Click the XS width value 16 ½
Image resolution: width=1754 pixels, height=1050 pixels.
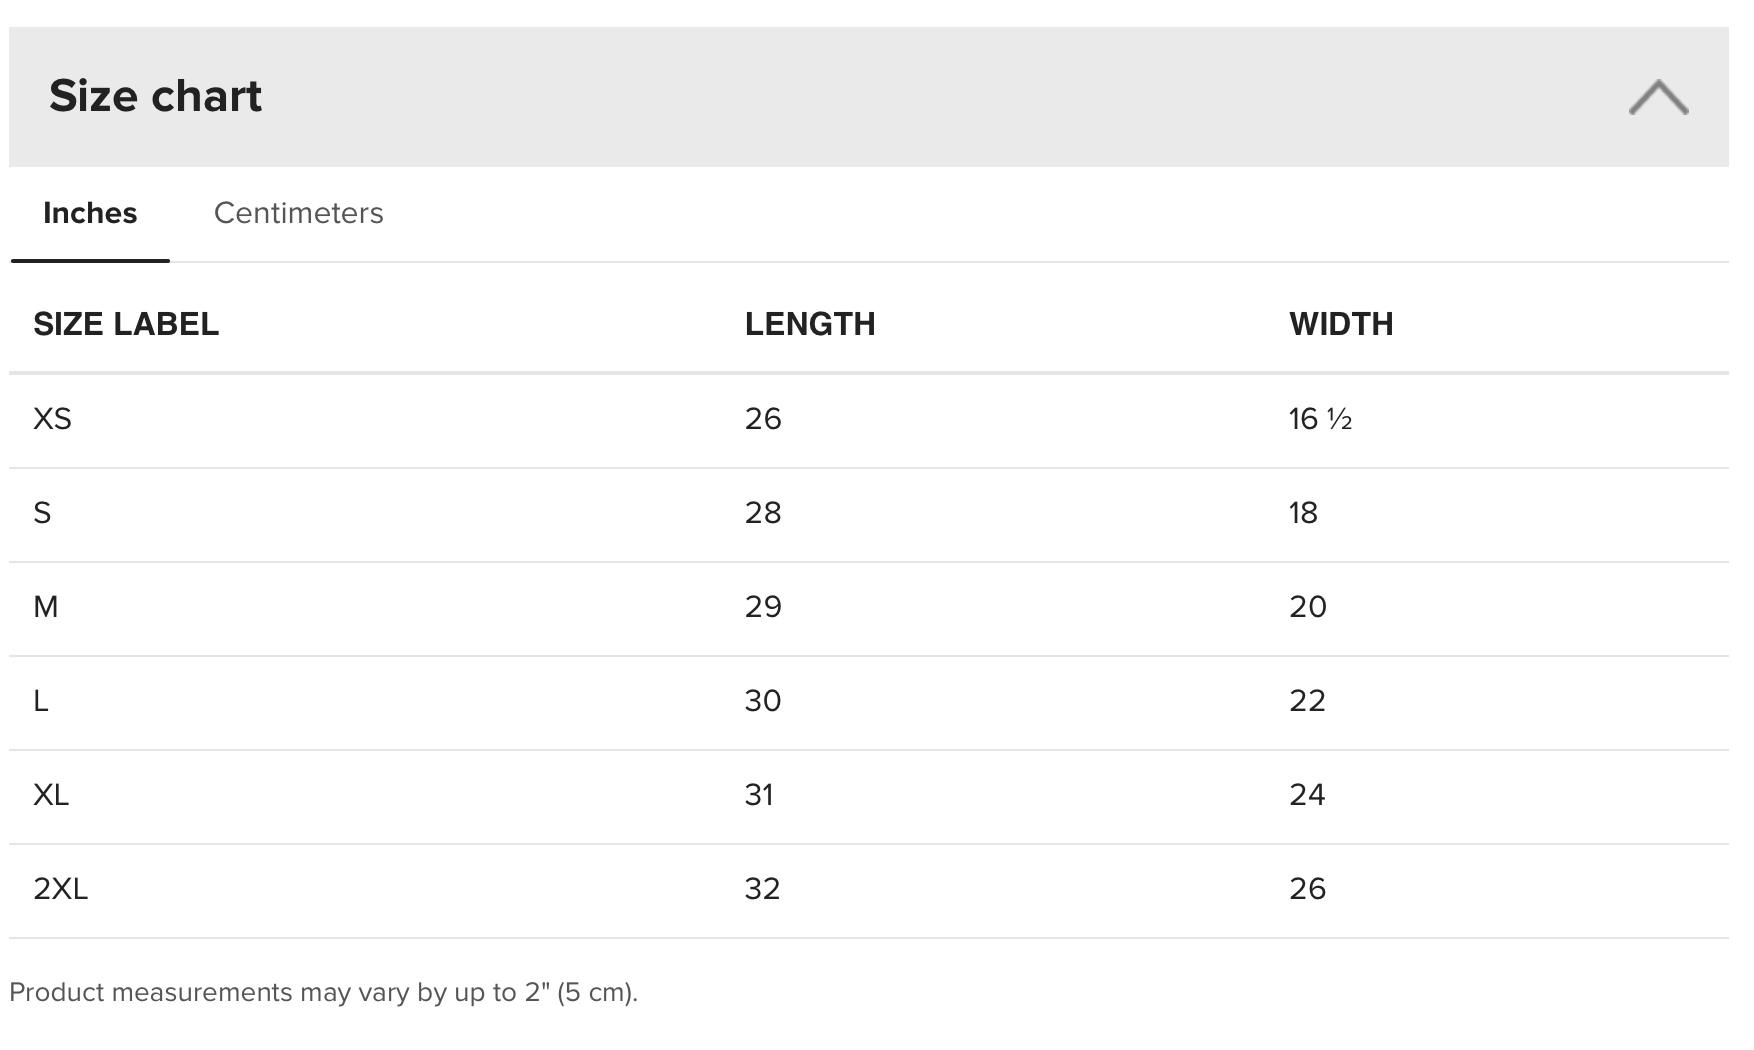click(1320, 419)
